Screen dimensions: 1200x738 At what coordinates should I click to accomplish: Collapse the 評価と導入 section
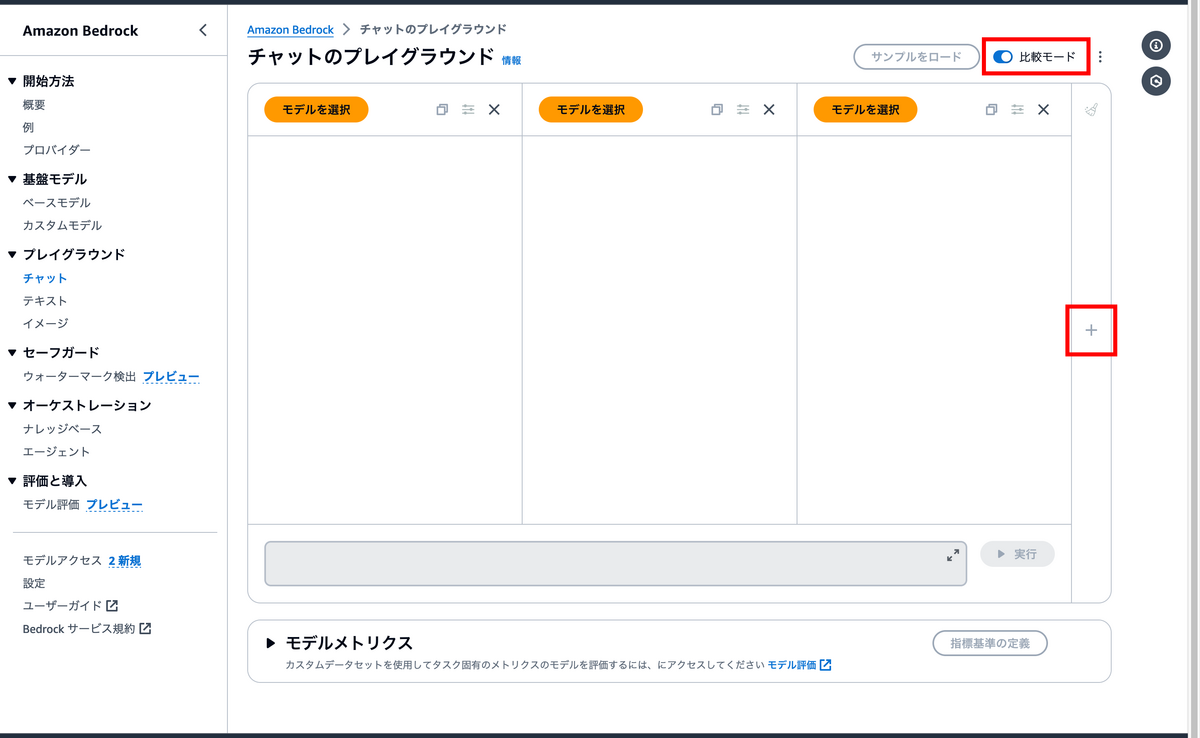(12, 481)
